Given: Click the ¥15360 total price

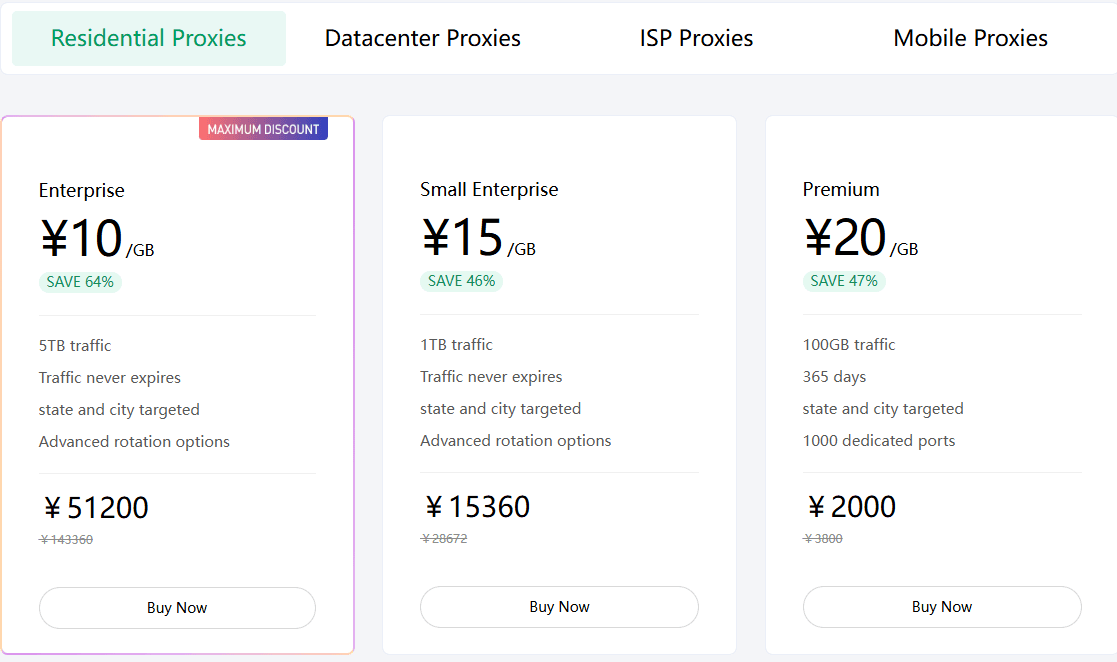Looking at the screenshot, I should (x=476, y=507).
